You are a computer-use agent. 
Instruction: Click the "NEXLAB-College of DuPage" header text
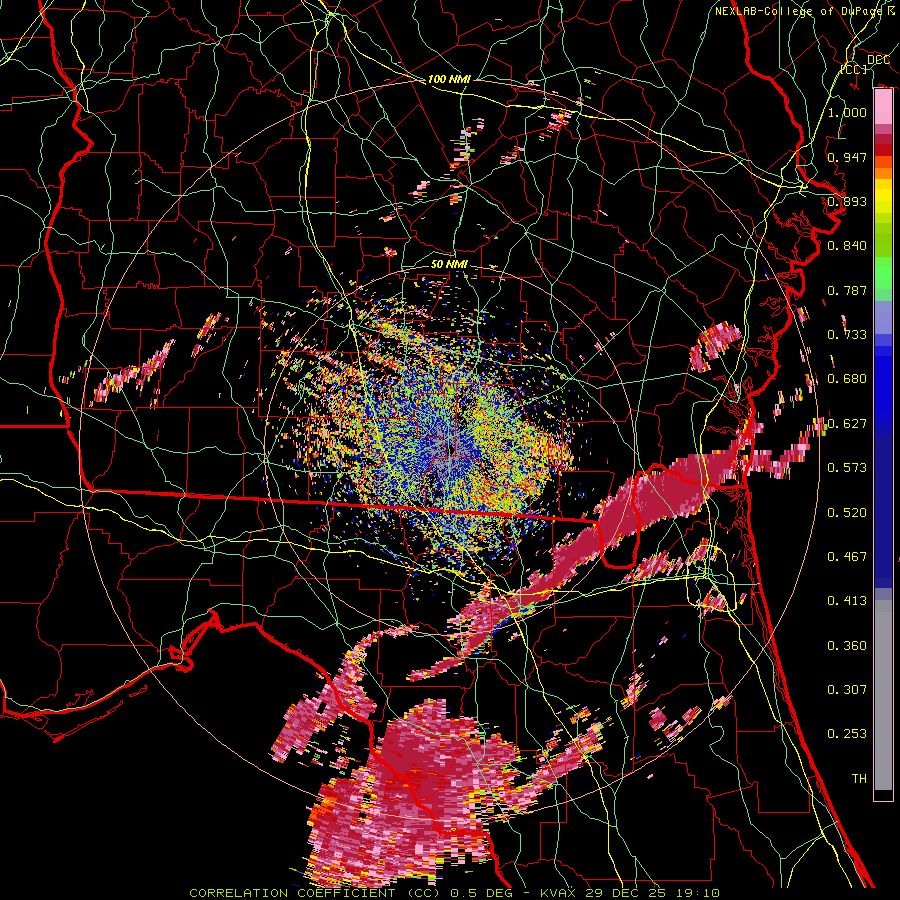[800, 11]
